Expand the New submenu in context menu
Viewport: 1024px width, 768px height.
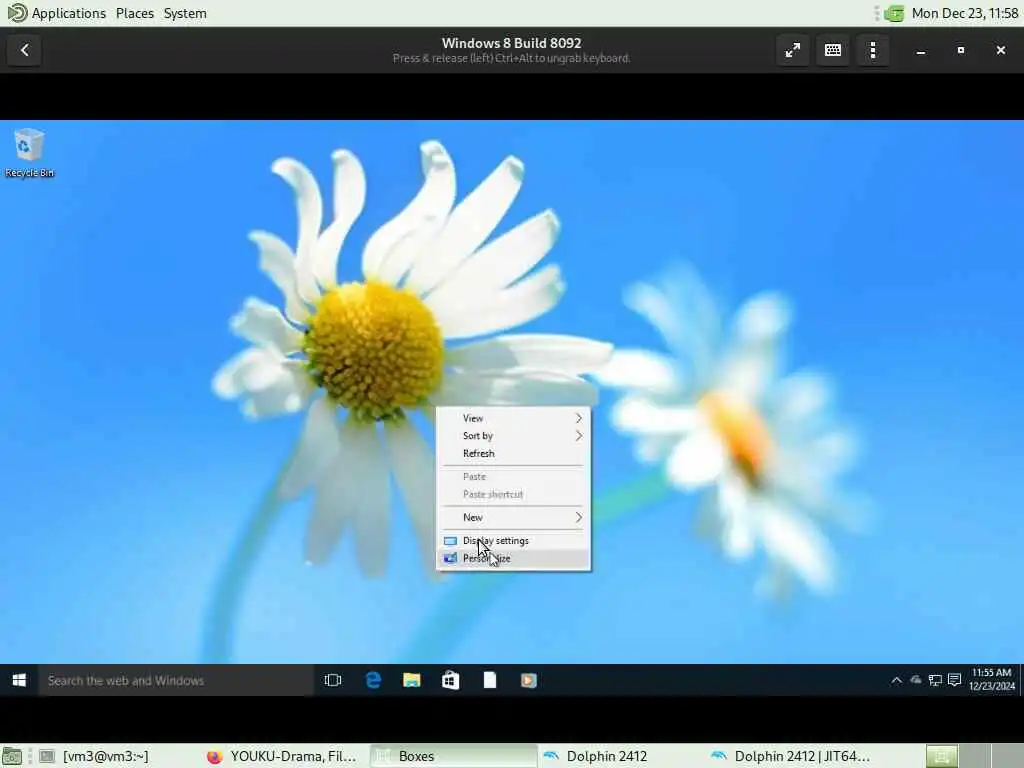coord(513,517)
